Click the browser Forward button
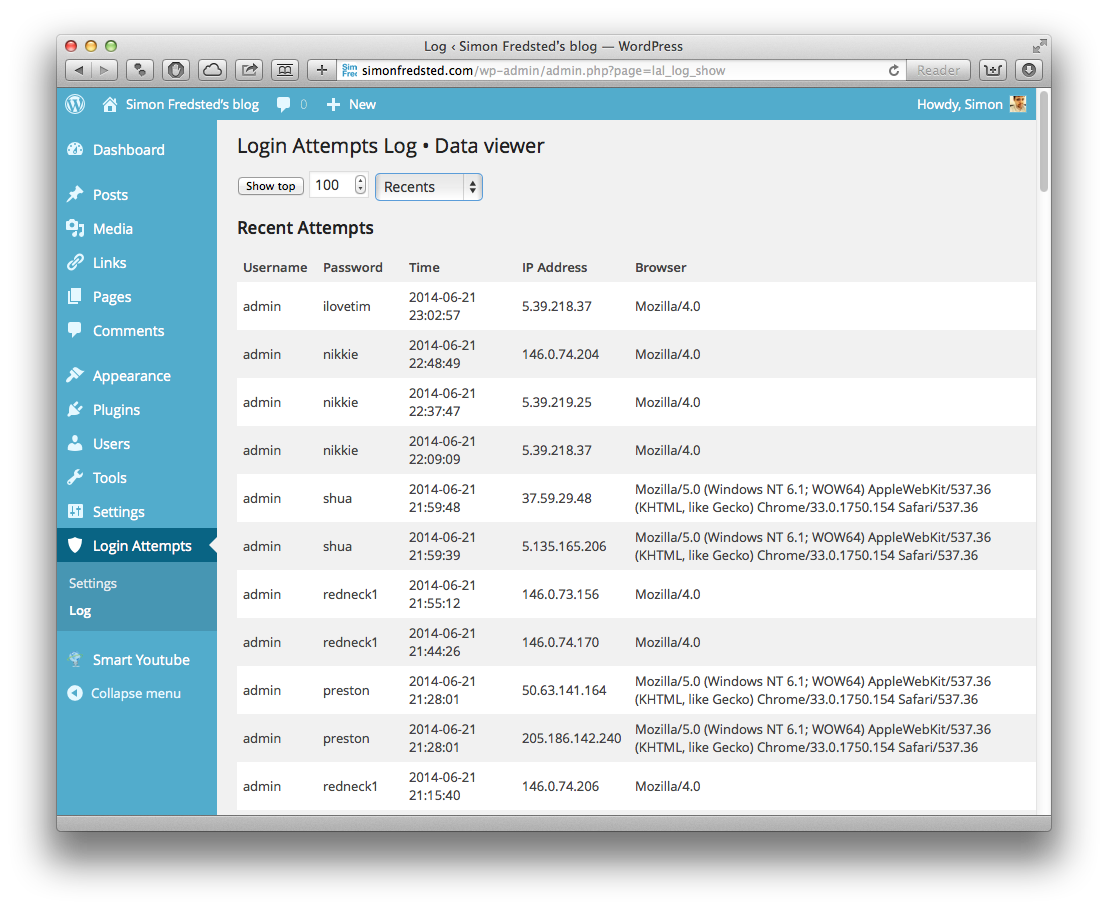The image size is (1108, 910). point(104,70)
